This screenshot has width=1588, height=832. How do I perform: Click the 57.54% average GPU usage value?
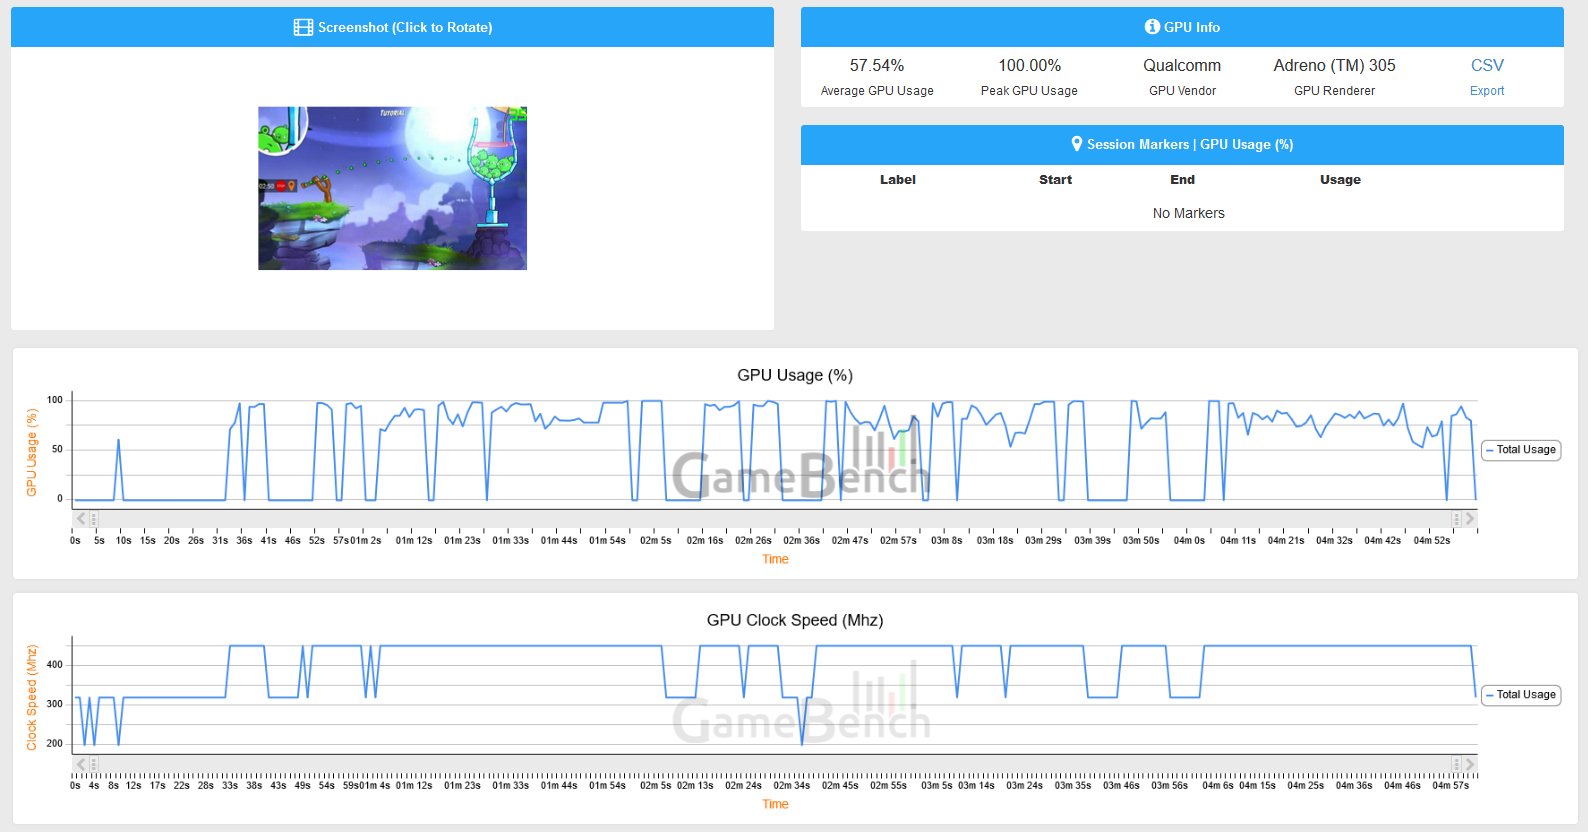(877, 65)
